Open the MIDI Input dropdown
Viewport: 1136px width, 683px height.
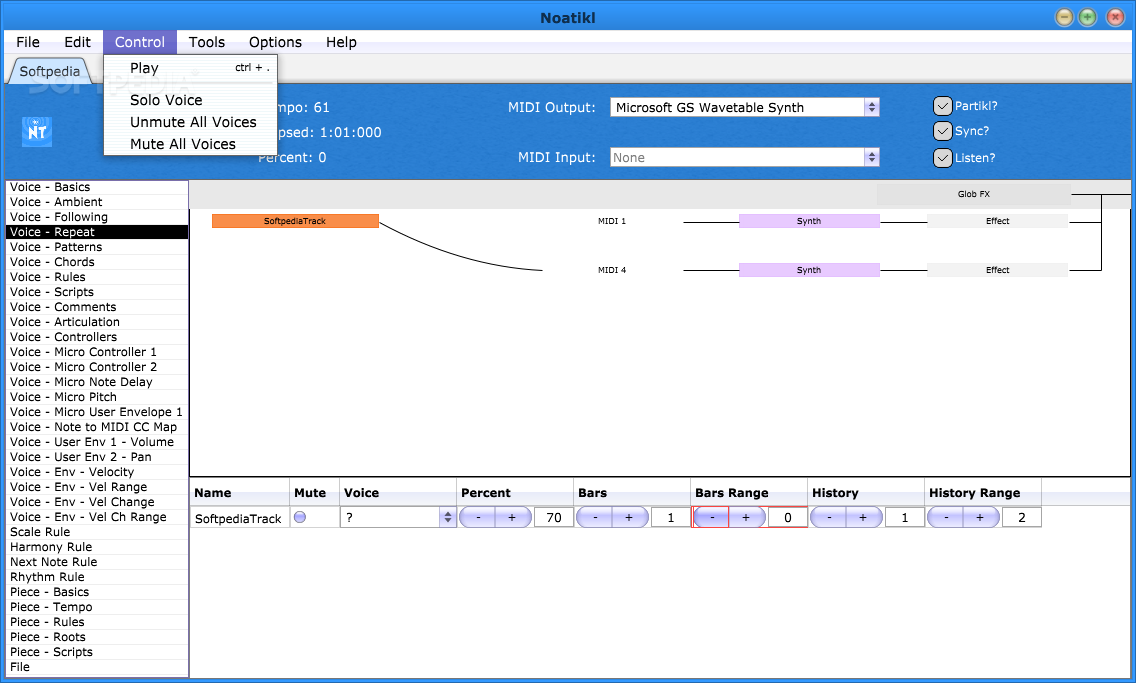pyautogui.click(x=745, y=157)
